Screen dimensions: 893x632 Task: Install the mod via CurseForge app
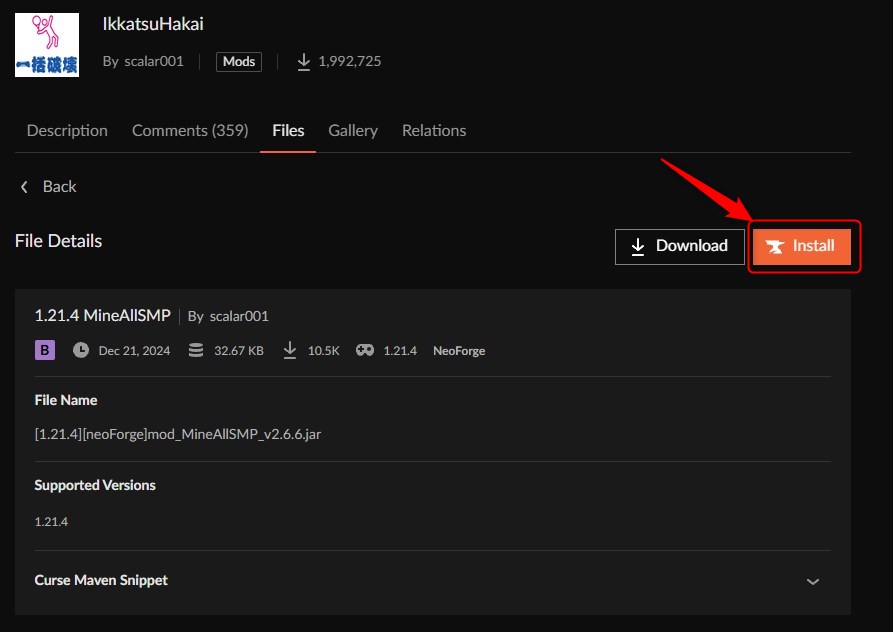pyautogui.click(x=801, y=247)
